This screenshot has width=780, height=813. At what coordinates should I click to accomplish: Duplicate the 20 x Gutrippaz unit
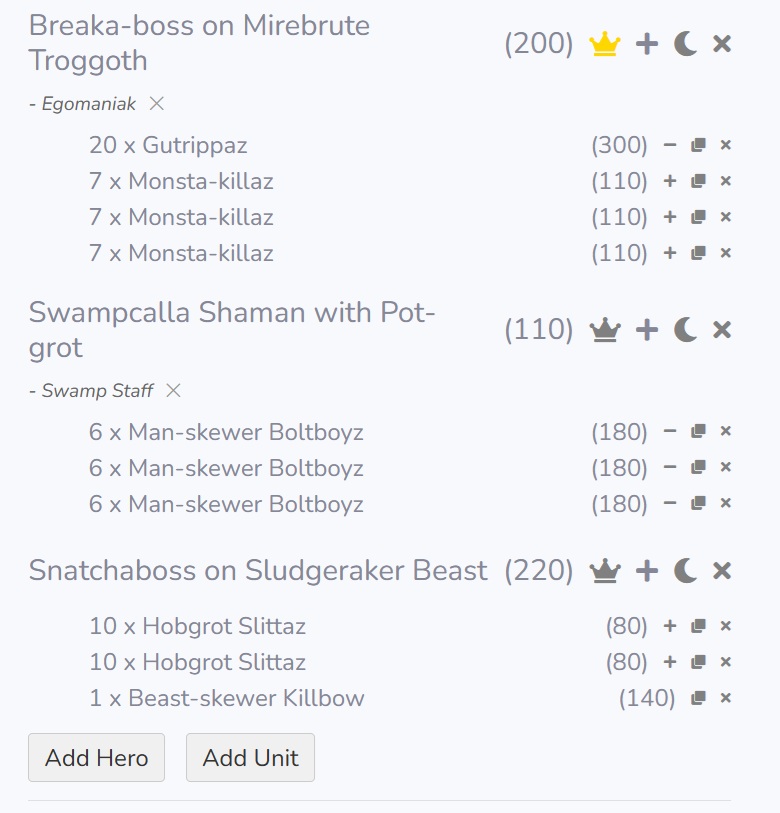point(698,145)
